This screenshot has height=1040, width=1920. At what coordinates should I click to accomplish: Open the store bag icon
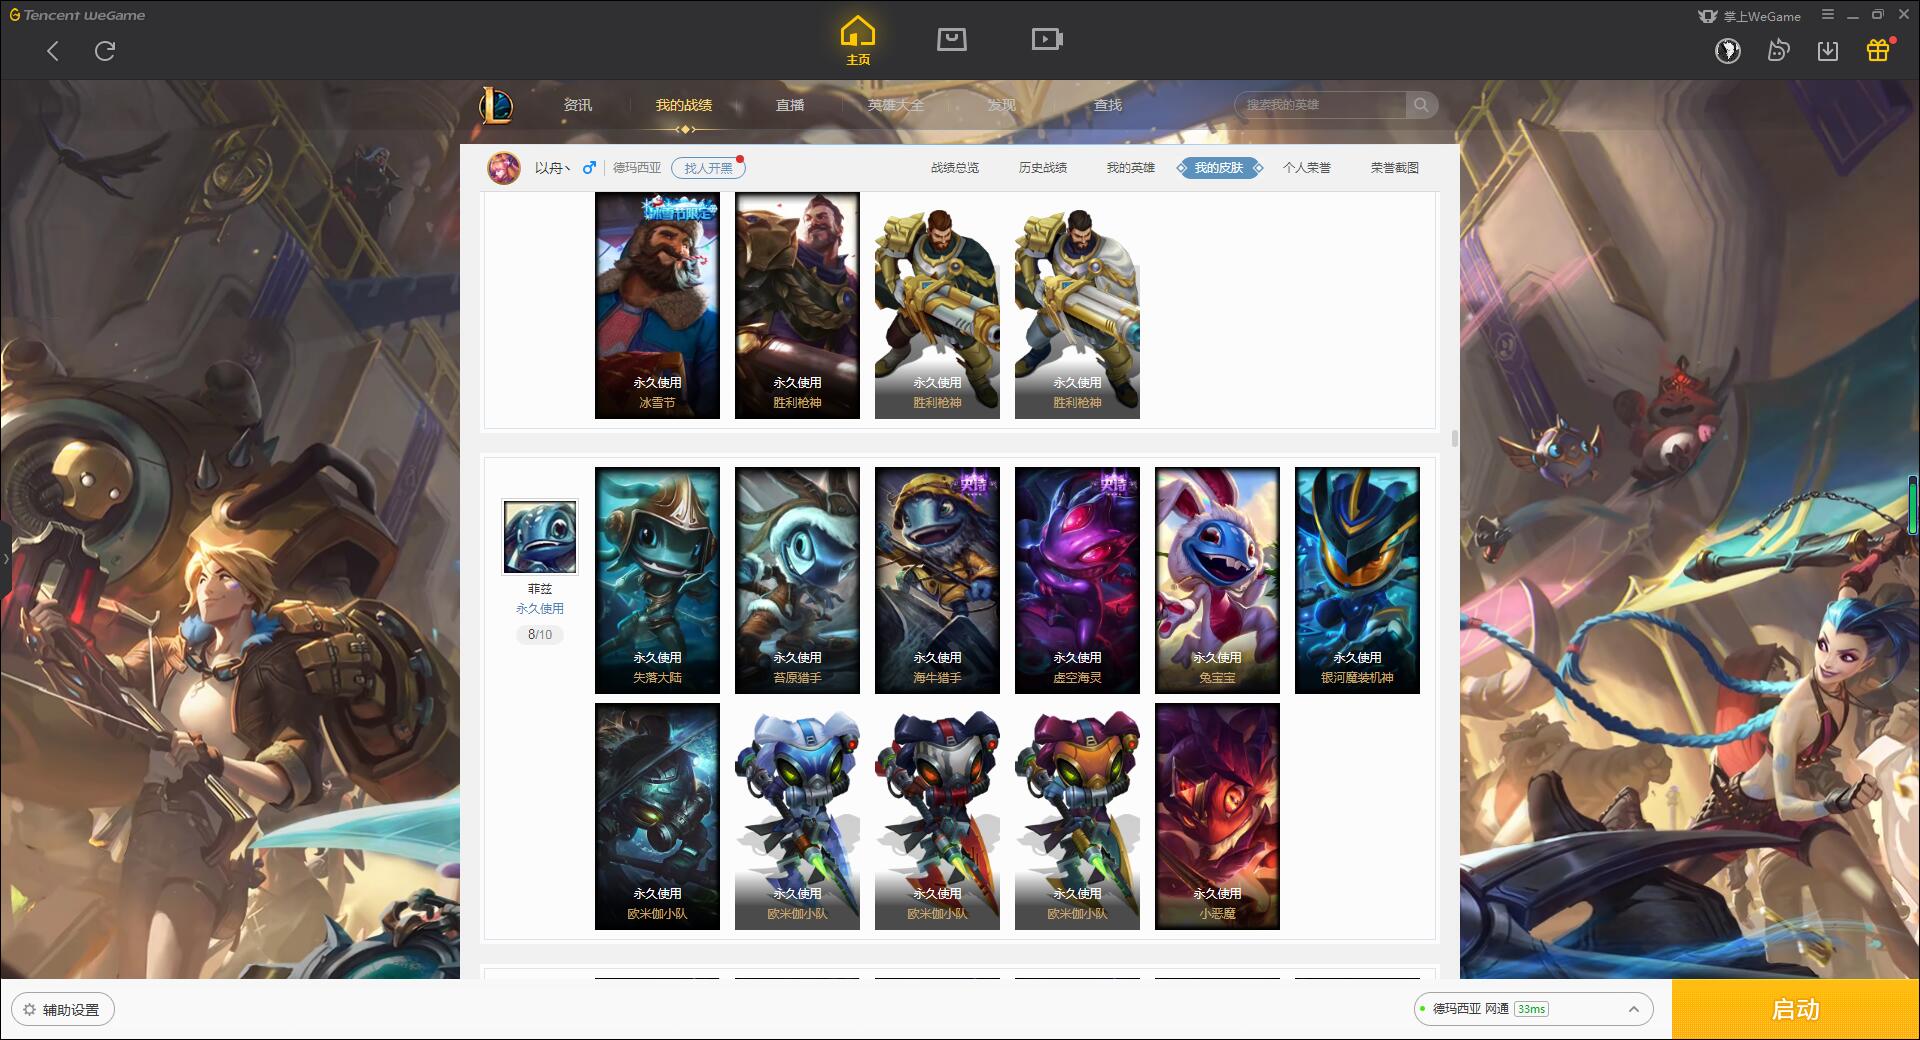click(x=951, y=39)
